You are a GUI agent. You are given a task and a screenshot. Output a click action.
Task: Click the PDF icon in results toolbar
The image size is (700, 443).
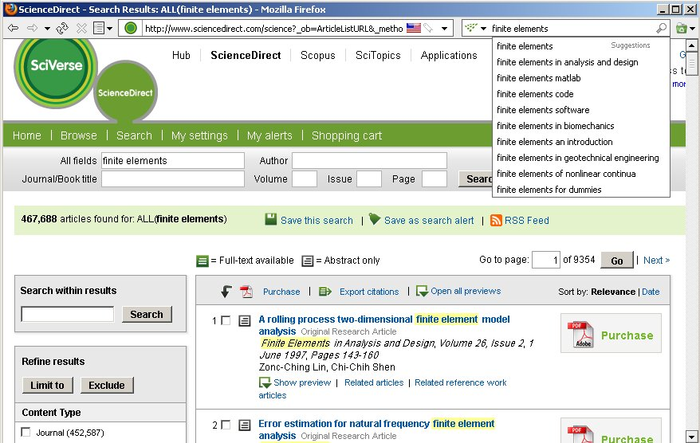tap(246, 292)
